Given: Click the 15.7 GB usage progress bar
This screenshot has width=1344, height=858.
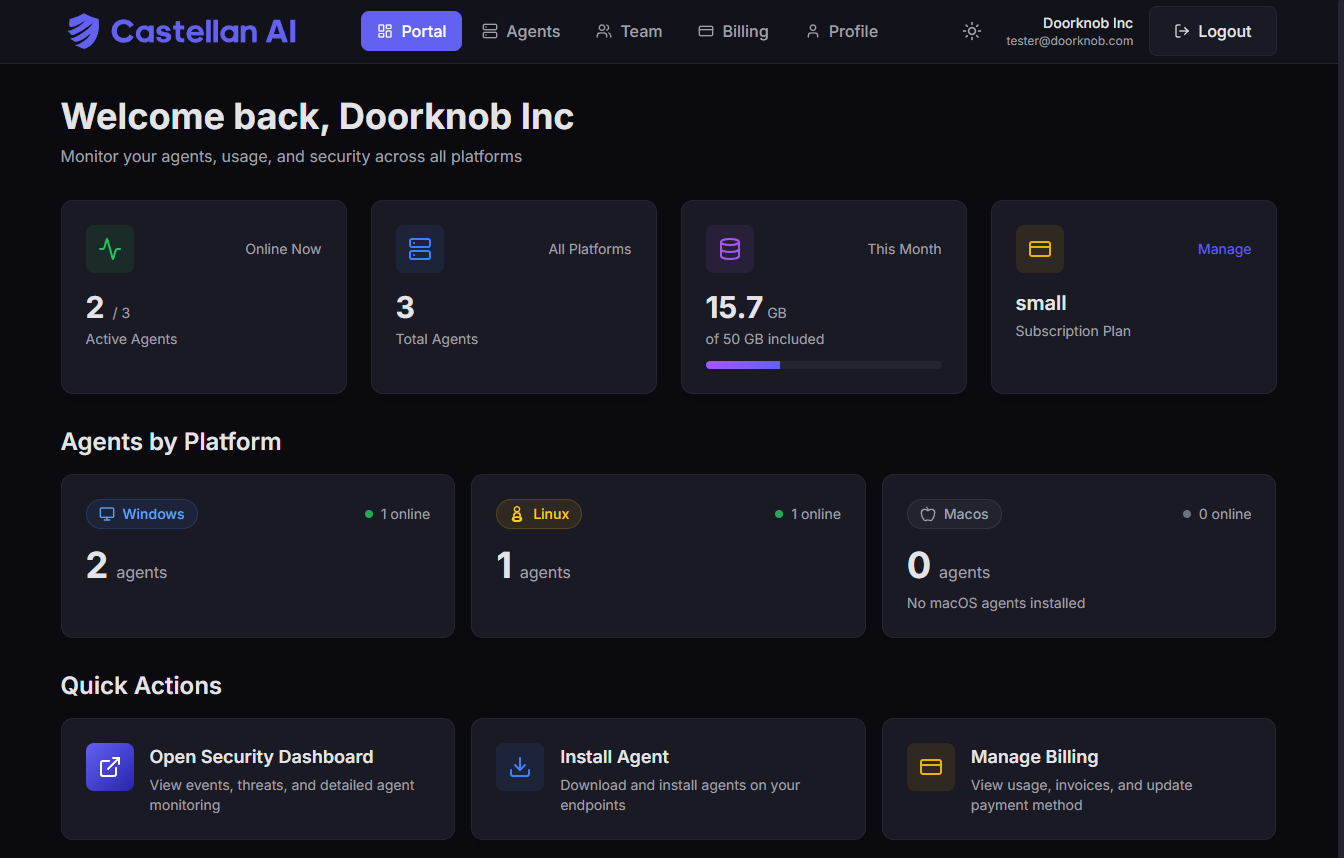Looking at the screenshot, I should tap(823, 365).
